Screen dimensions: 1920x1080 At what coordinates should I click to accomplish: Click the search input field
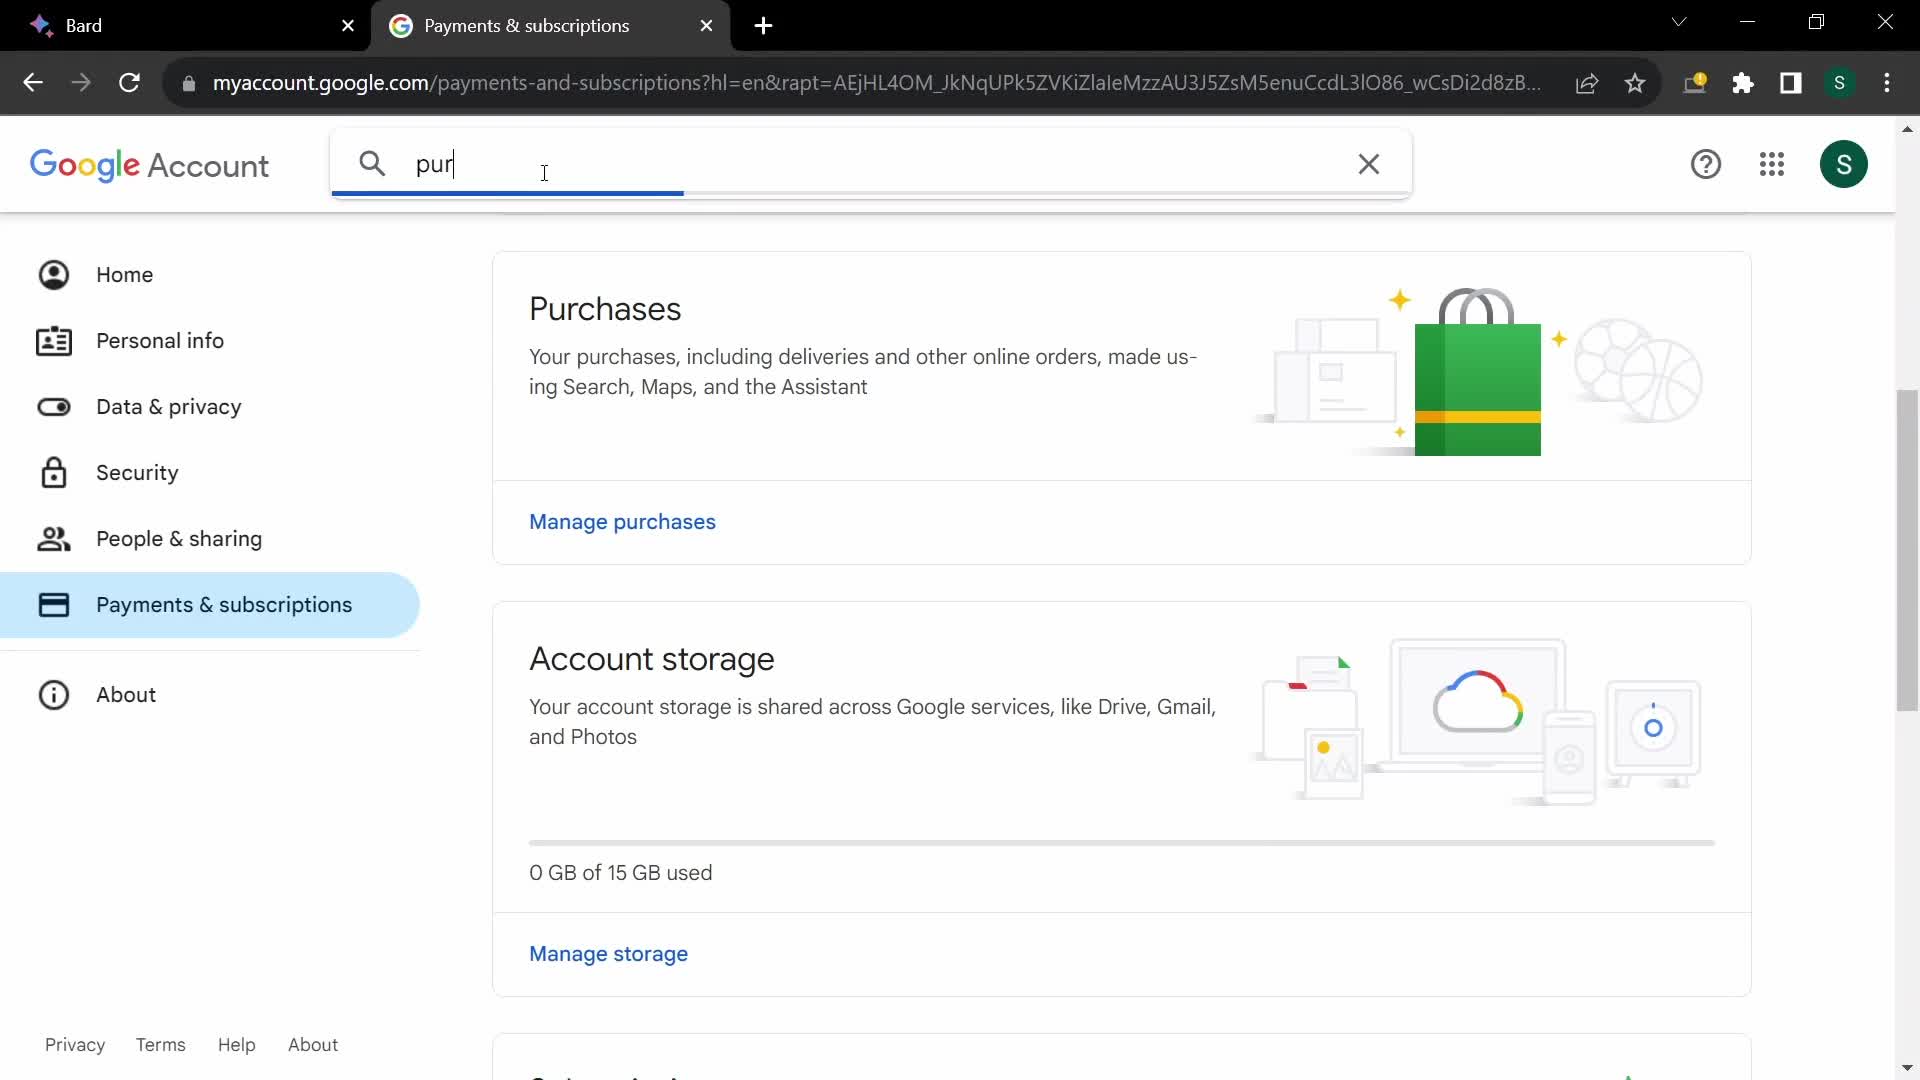pos(872,164)
